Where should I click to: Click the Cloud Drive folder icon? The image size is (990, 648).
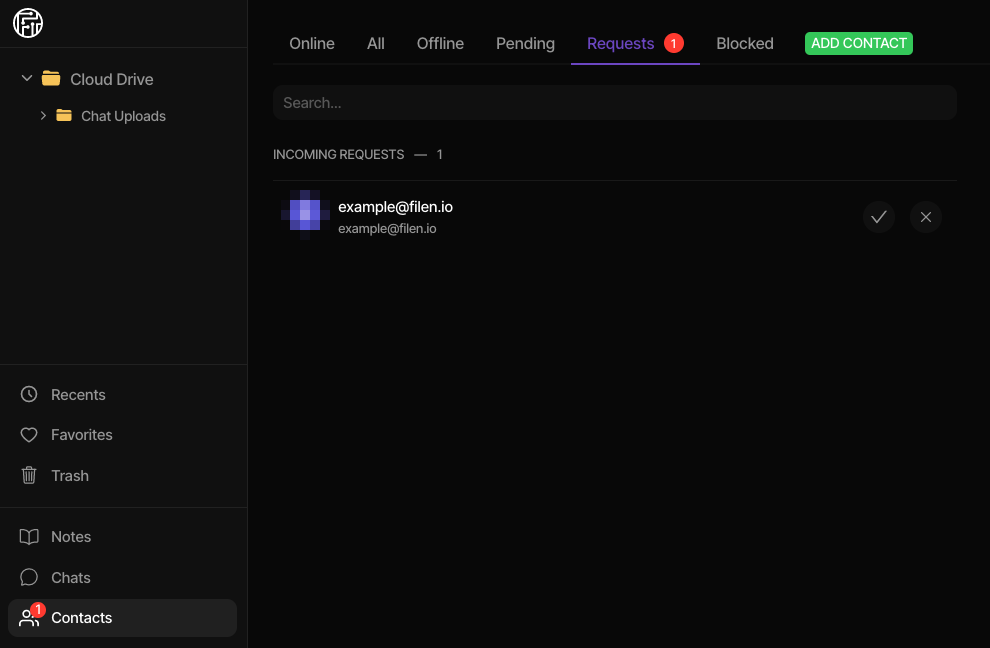click(x=51, y=78)
